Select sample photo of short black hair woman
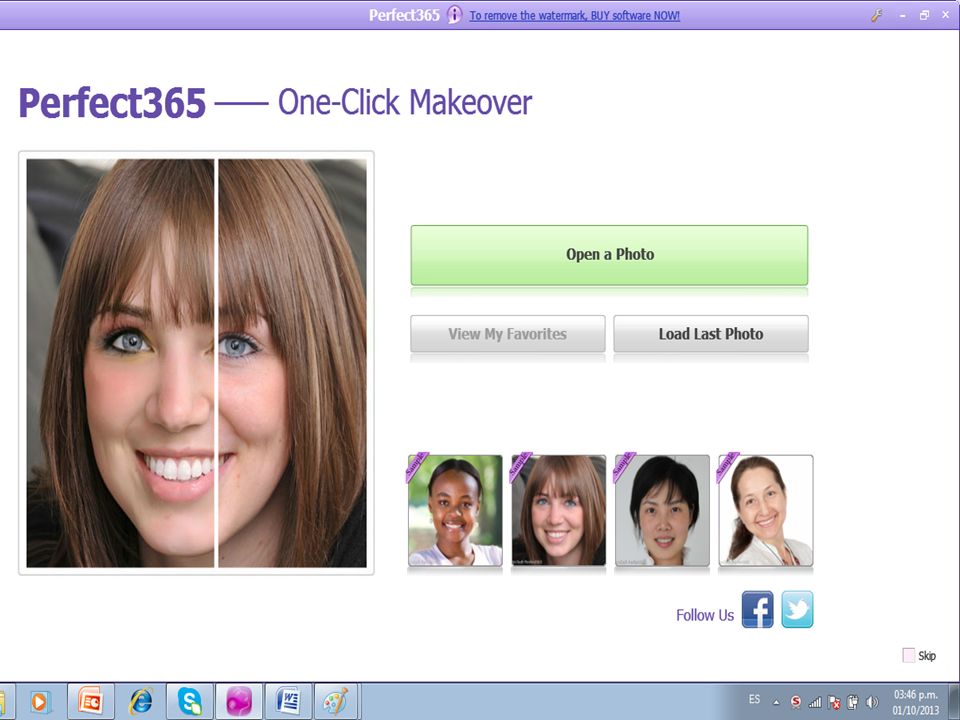This screenshot has height=720, width=960. (x=662, y=510)
